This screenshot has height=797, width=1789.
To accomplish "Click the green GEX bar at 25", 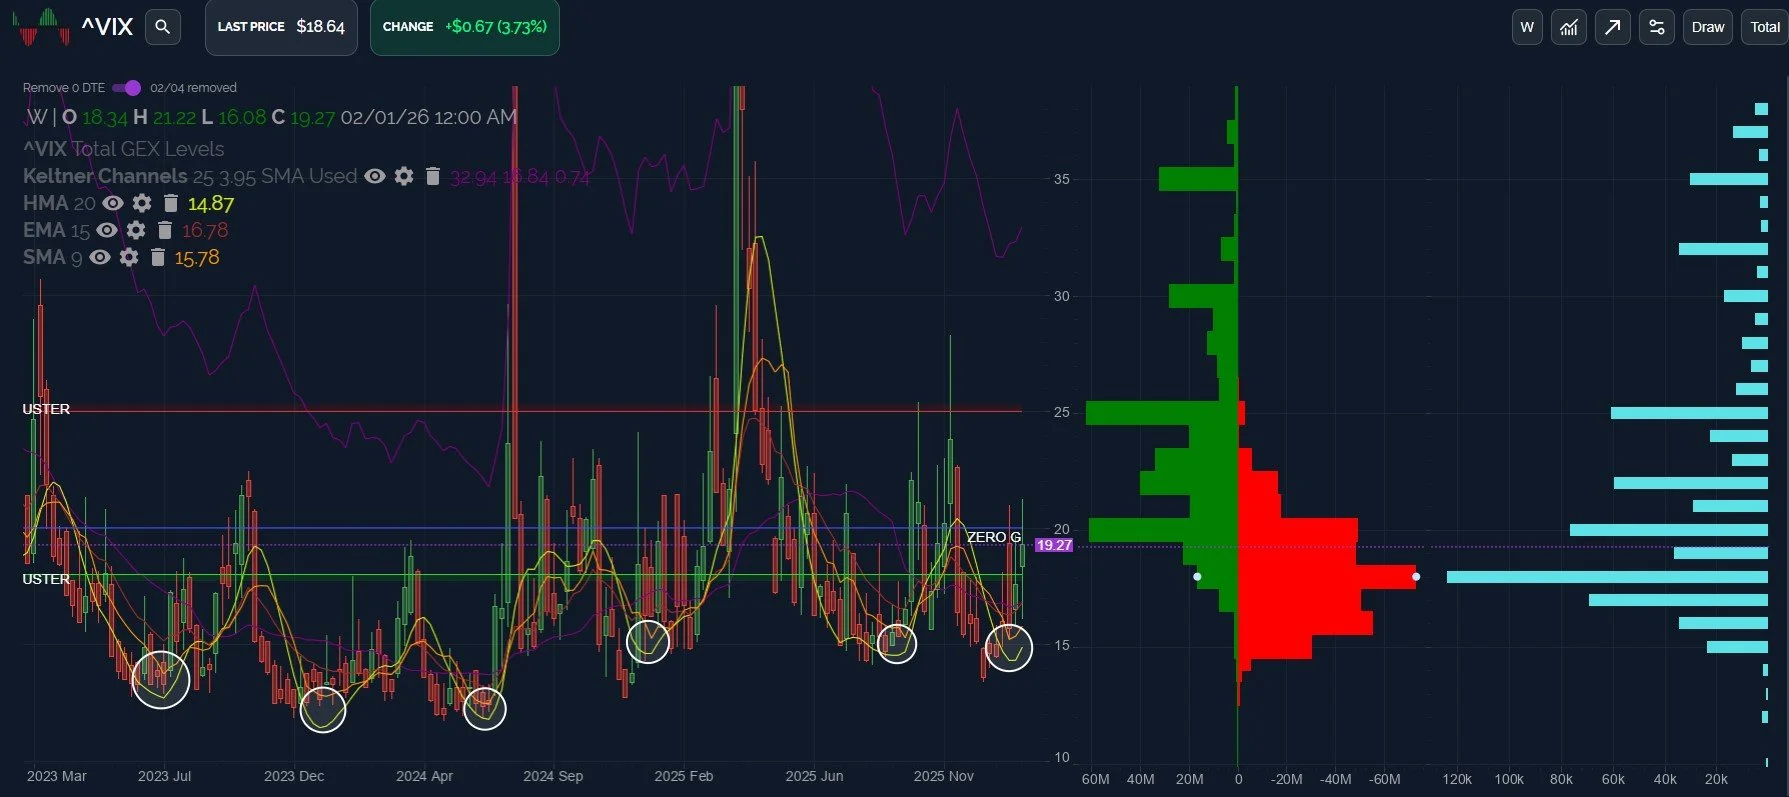I will (1162, 413).
